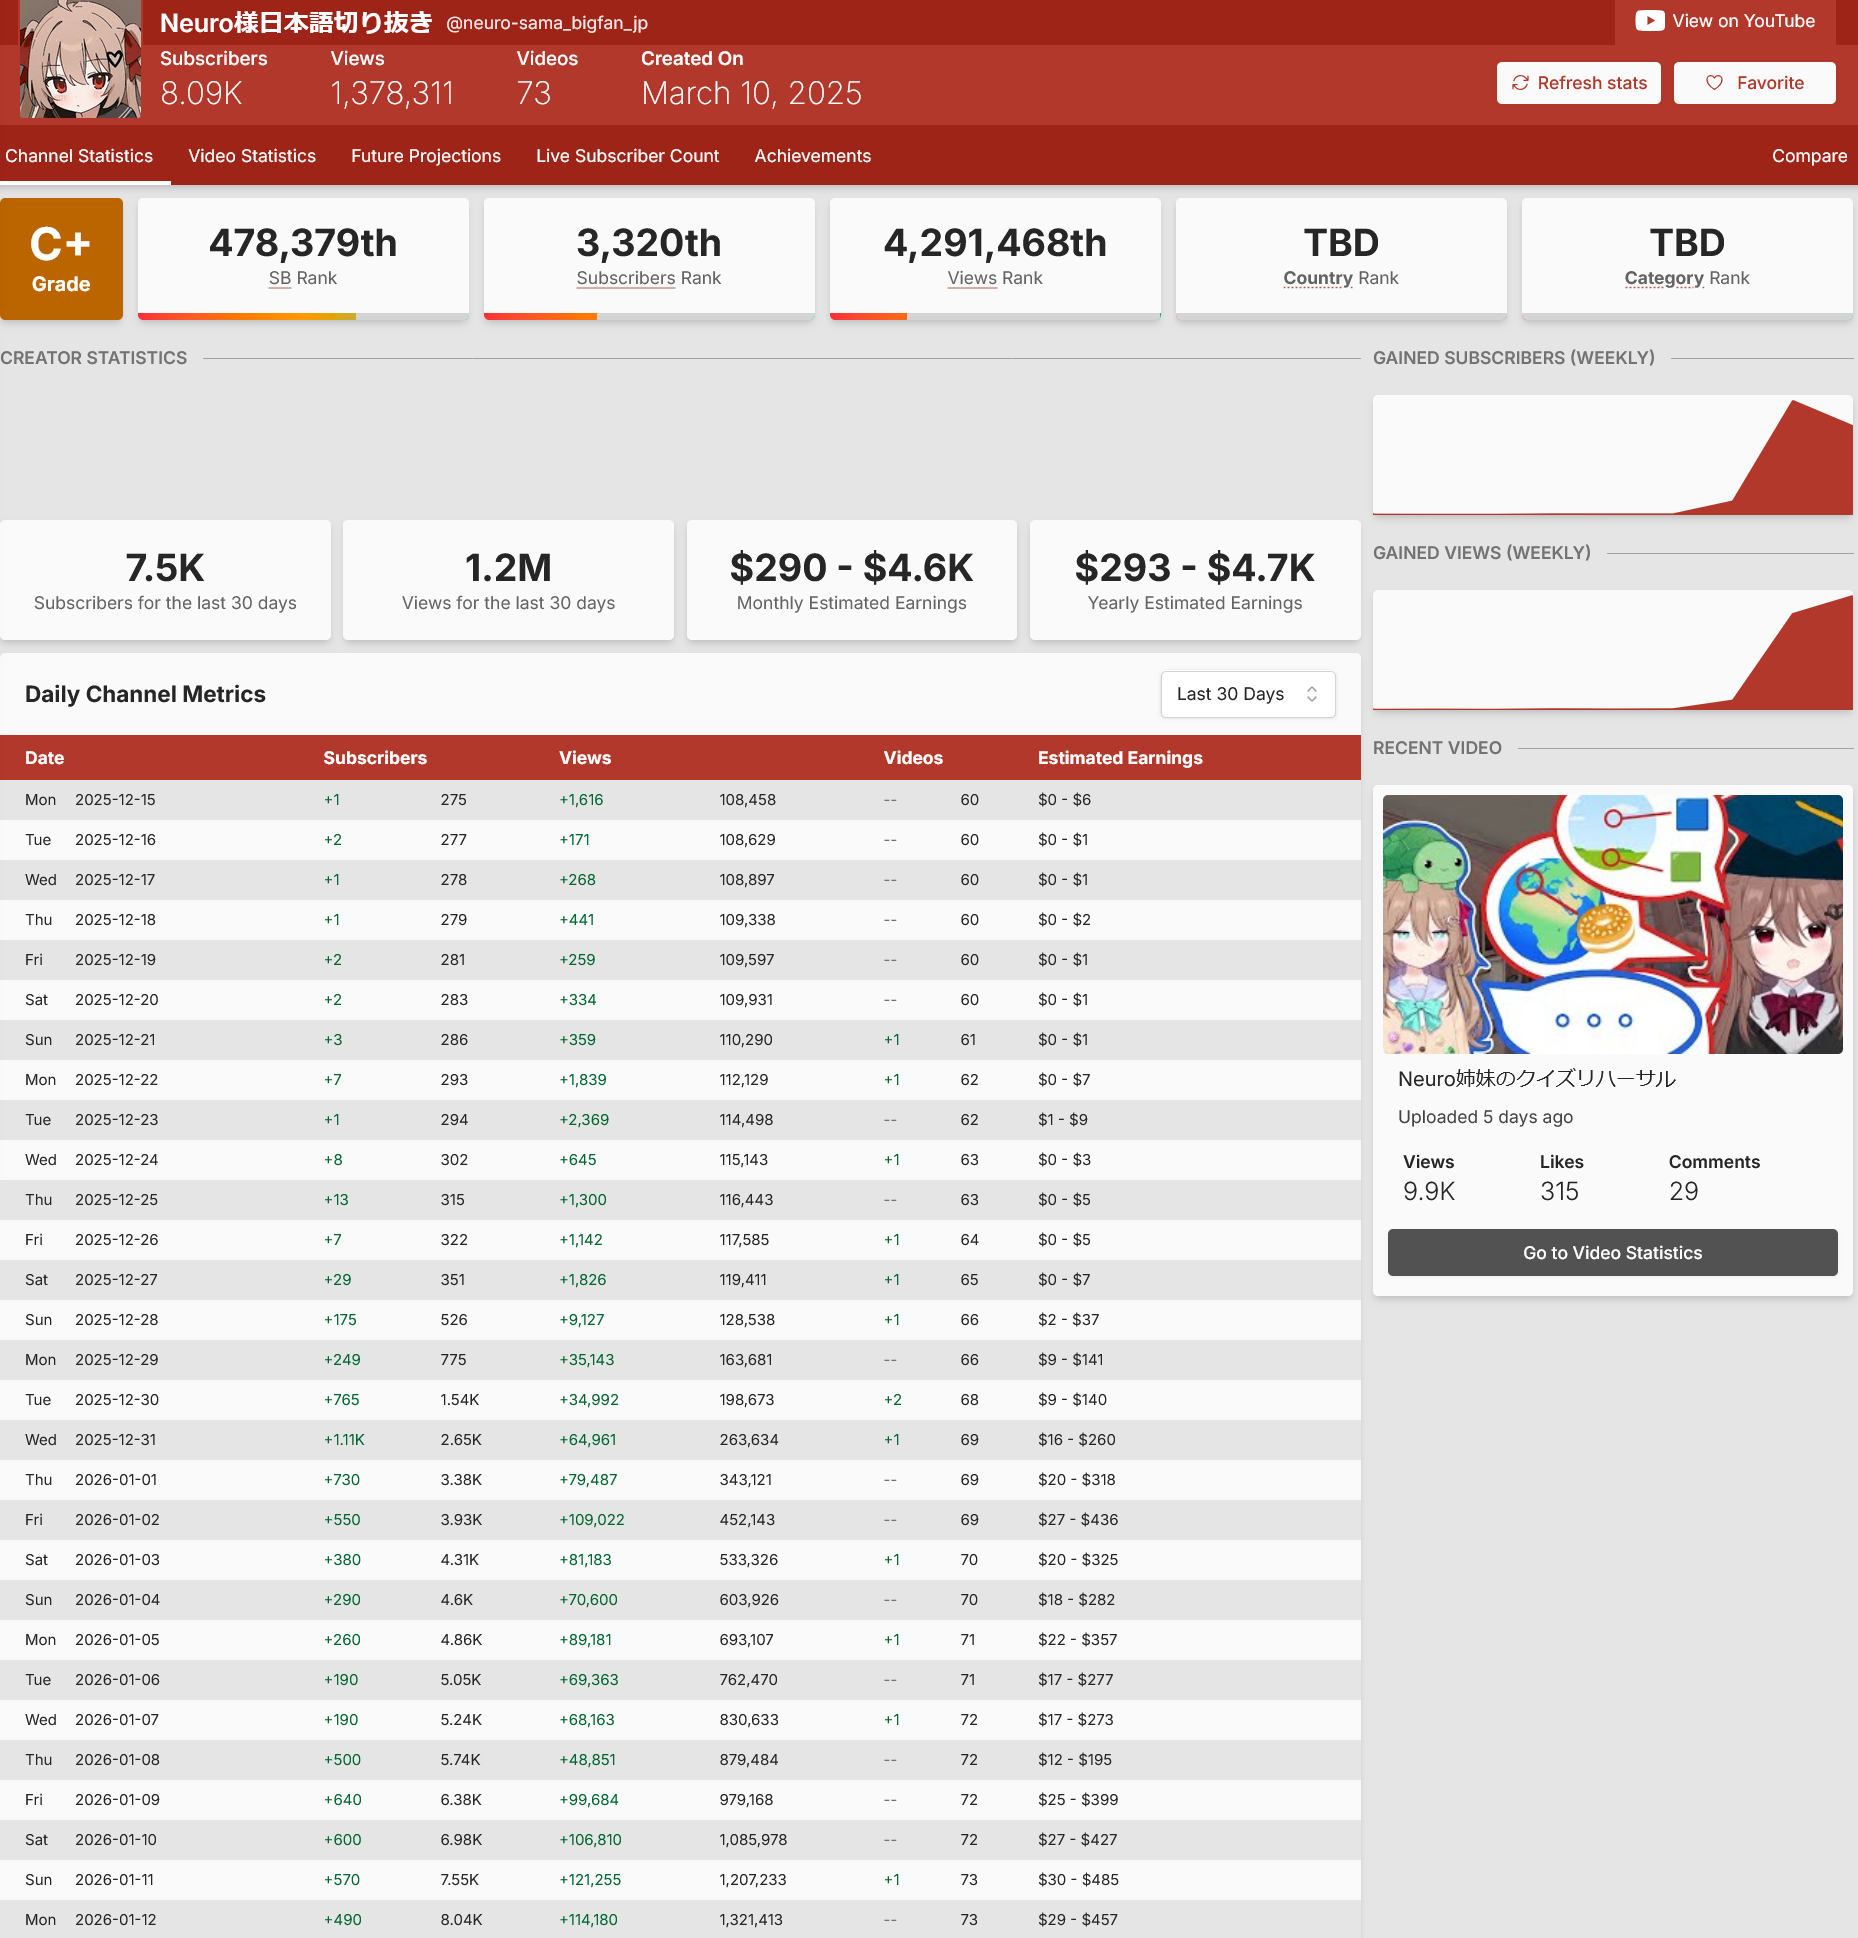
Task: Open the Channel Statistics tab
Action: [x=79, y=156]
